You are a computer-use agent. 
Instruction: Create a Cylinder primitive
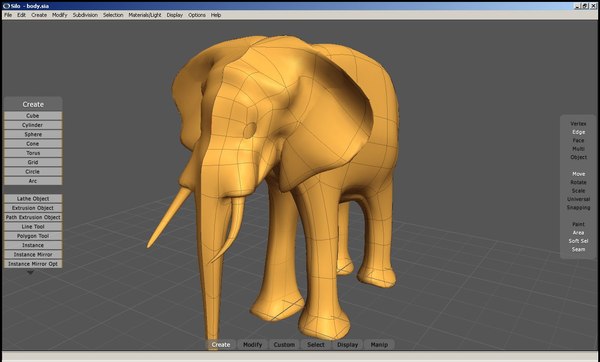33,125
